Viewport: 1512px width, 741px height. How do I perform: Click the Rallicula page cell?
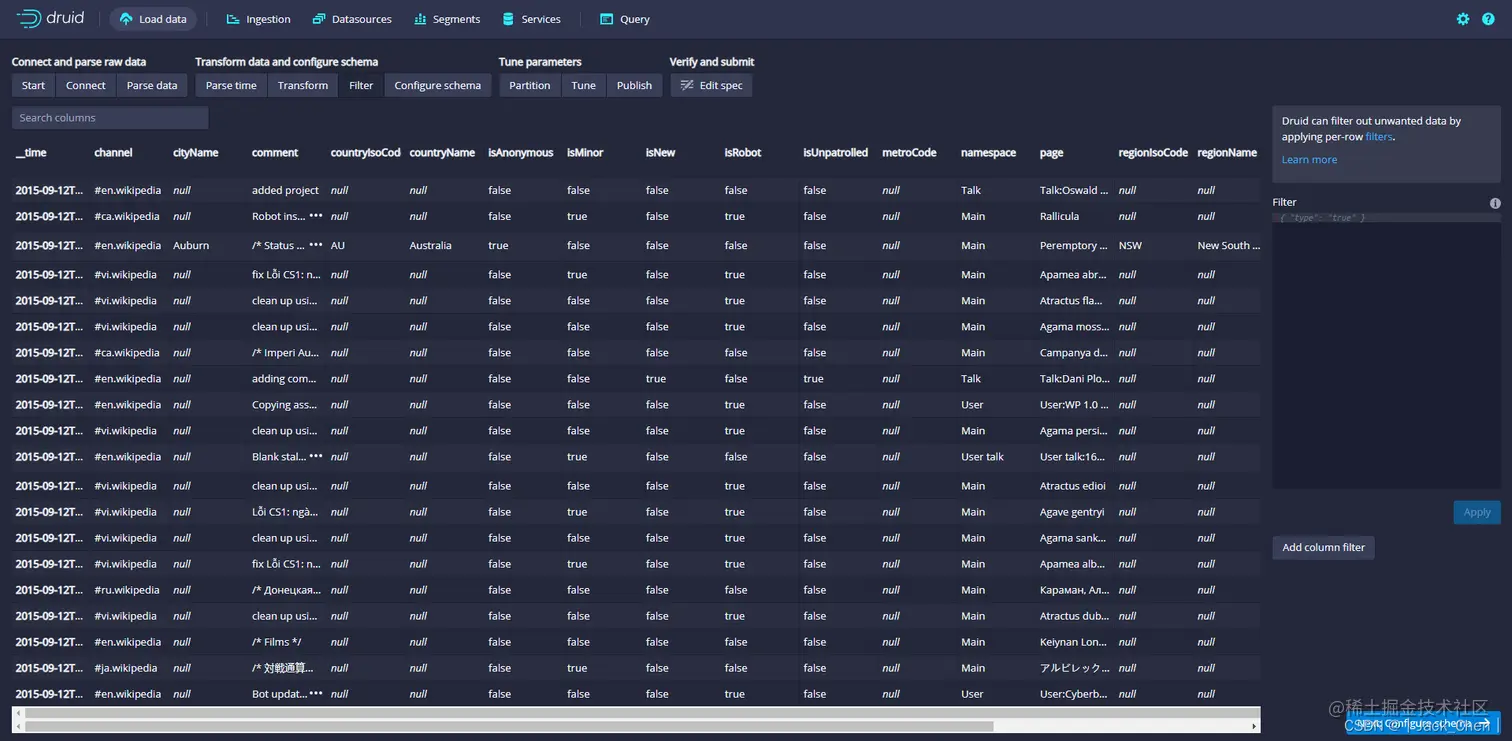tap(1059, 216)
